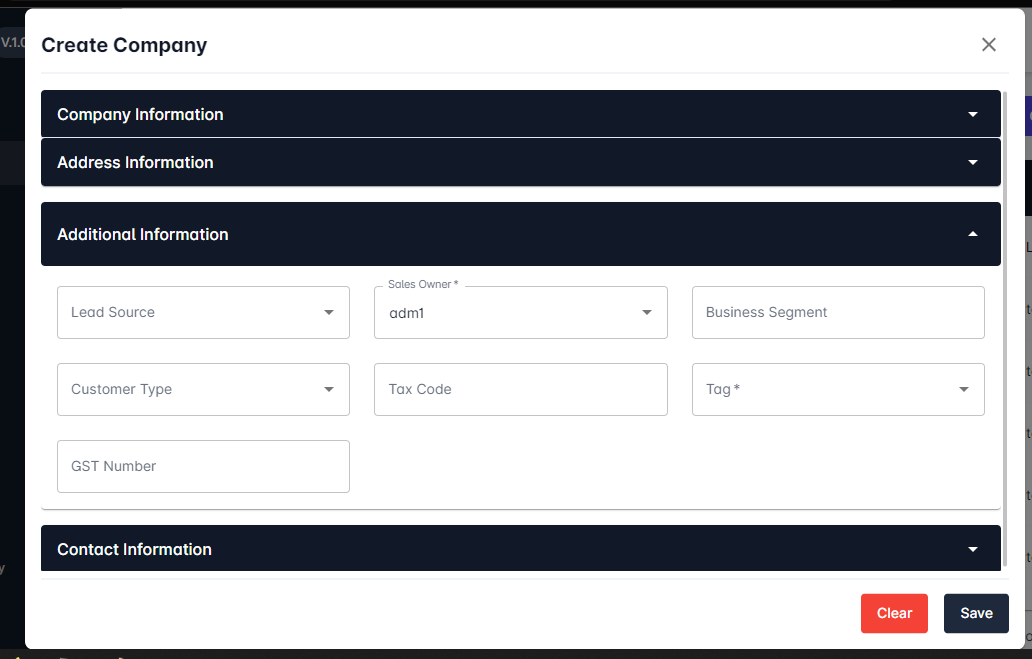Click into the GST Number field
The image size is (1032, 659).
(x=203, y=466)
